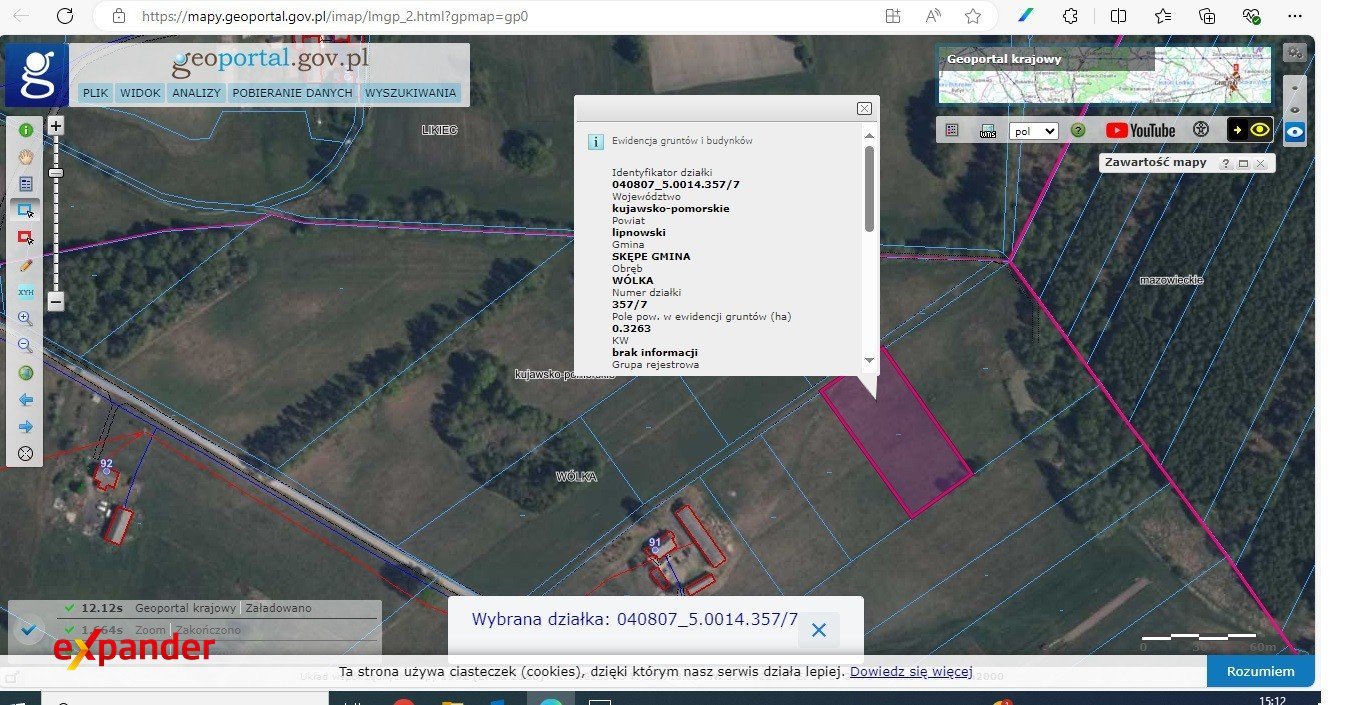Select the identify info tool
This screenshot has width=1356, height=705.
pyautogui.click(x=25, y=129)
